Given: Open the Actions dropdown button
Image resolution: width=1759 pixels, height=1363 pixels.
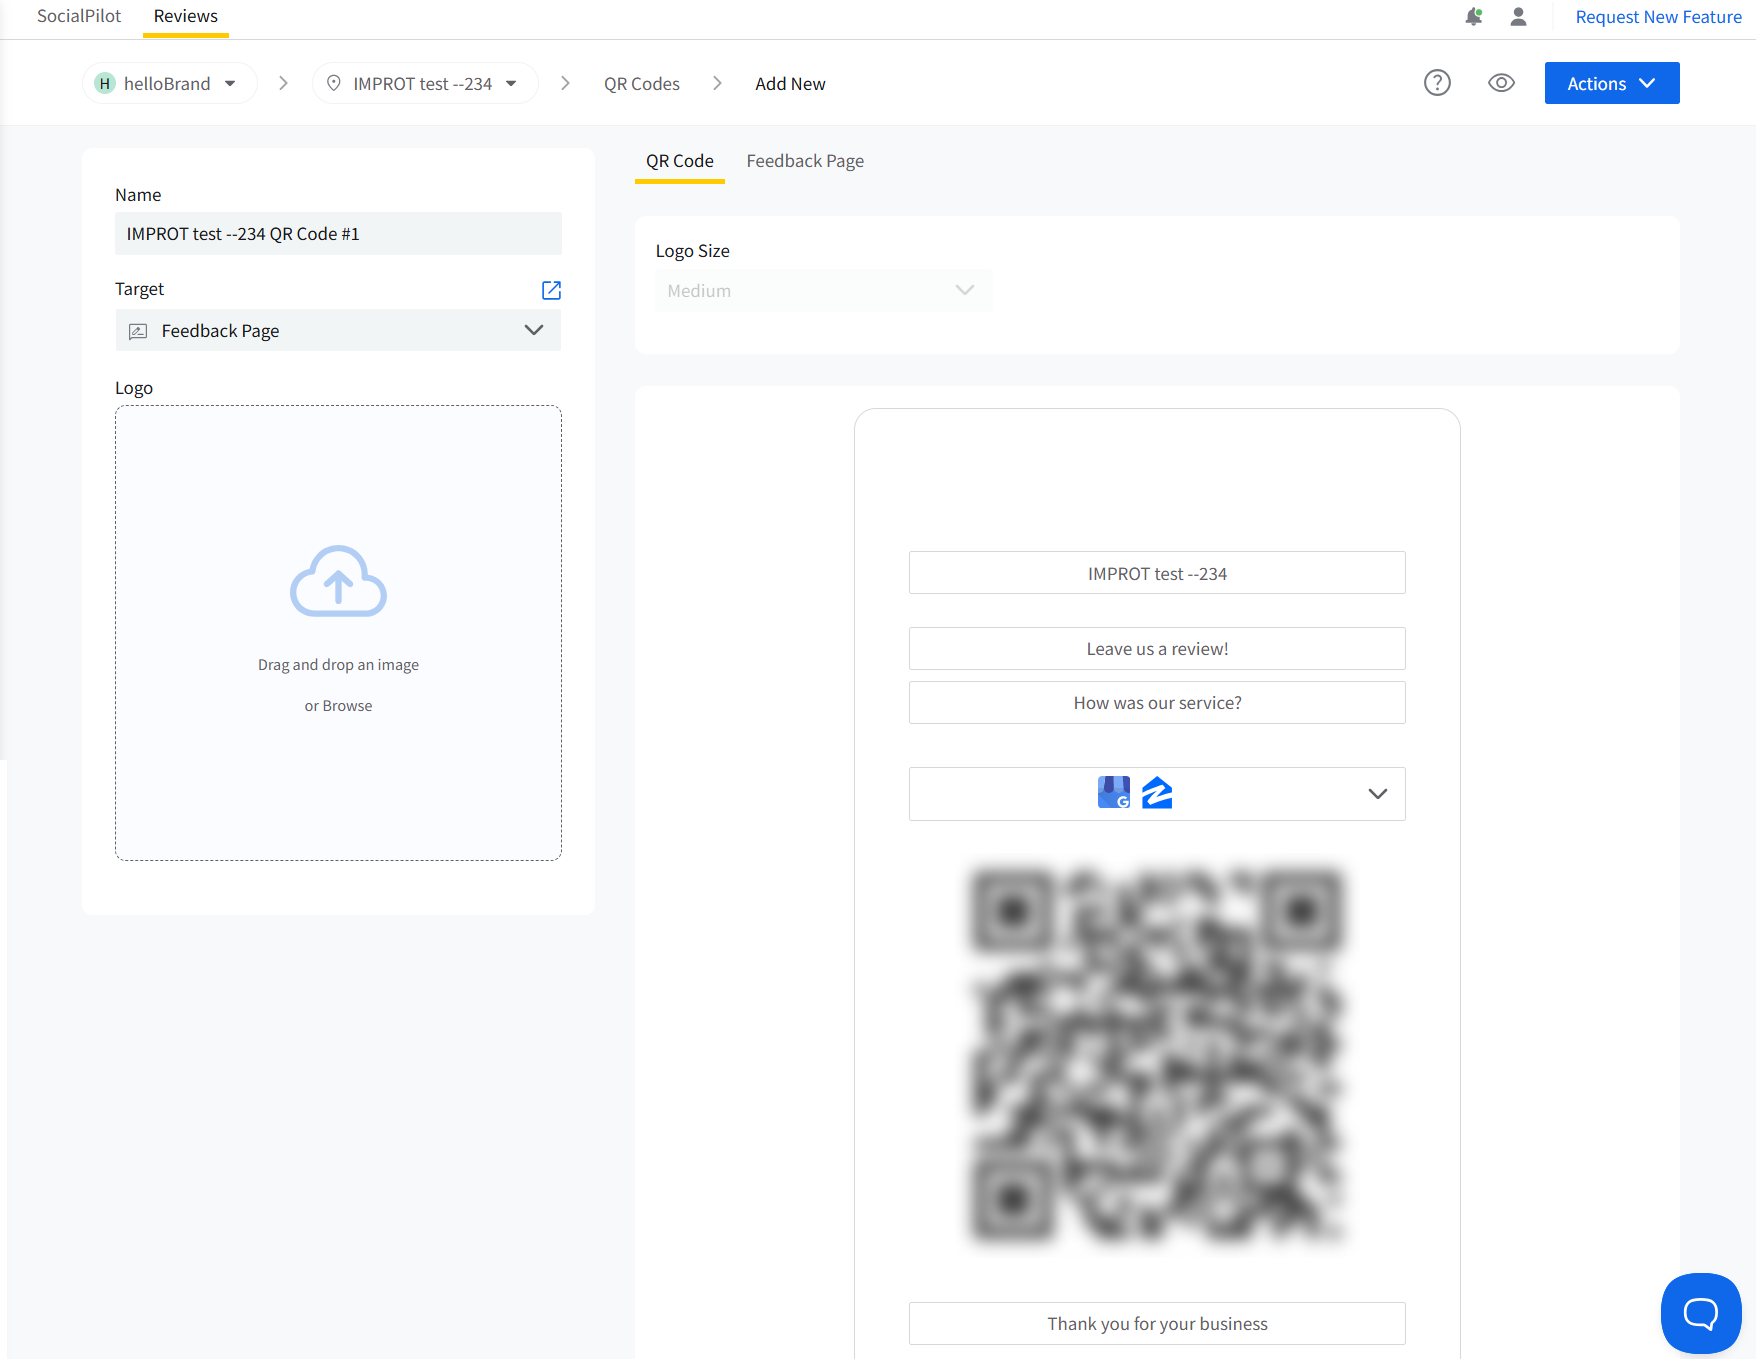Looking at the screenshot, I should [1612, 83].
